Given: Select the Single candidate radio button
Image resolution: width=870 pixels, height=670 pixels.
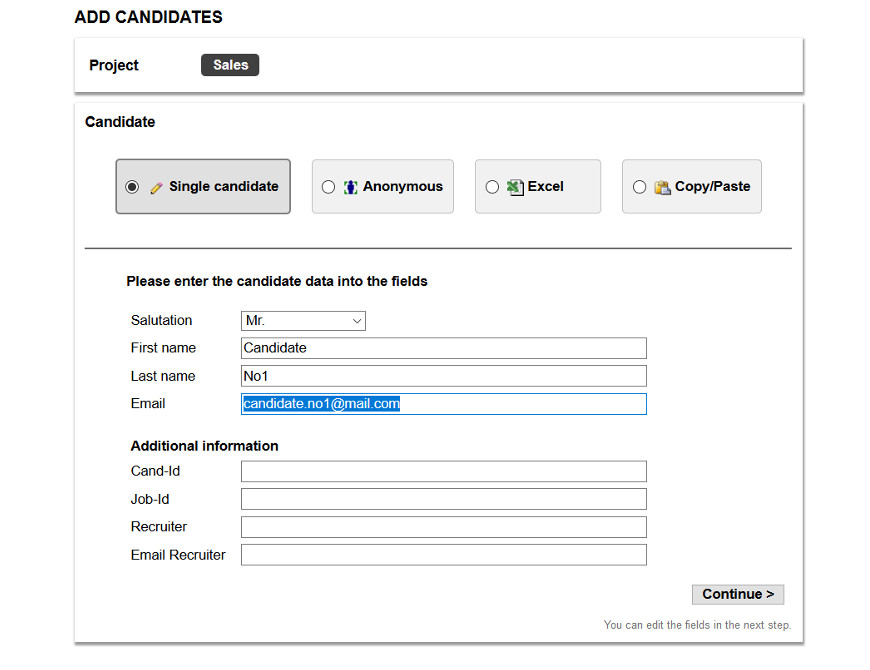Looking at the screenshot, I should click(x=132, y=187).
